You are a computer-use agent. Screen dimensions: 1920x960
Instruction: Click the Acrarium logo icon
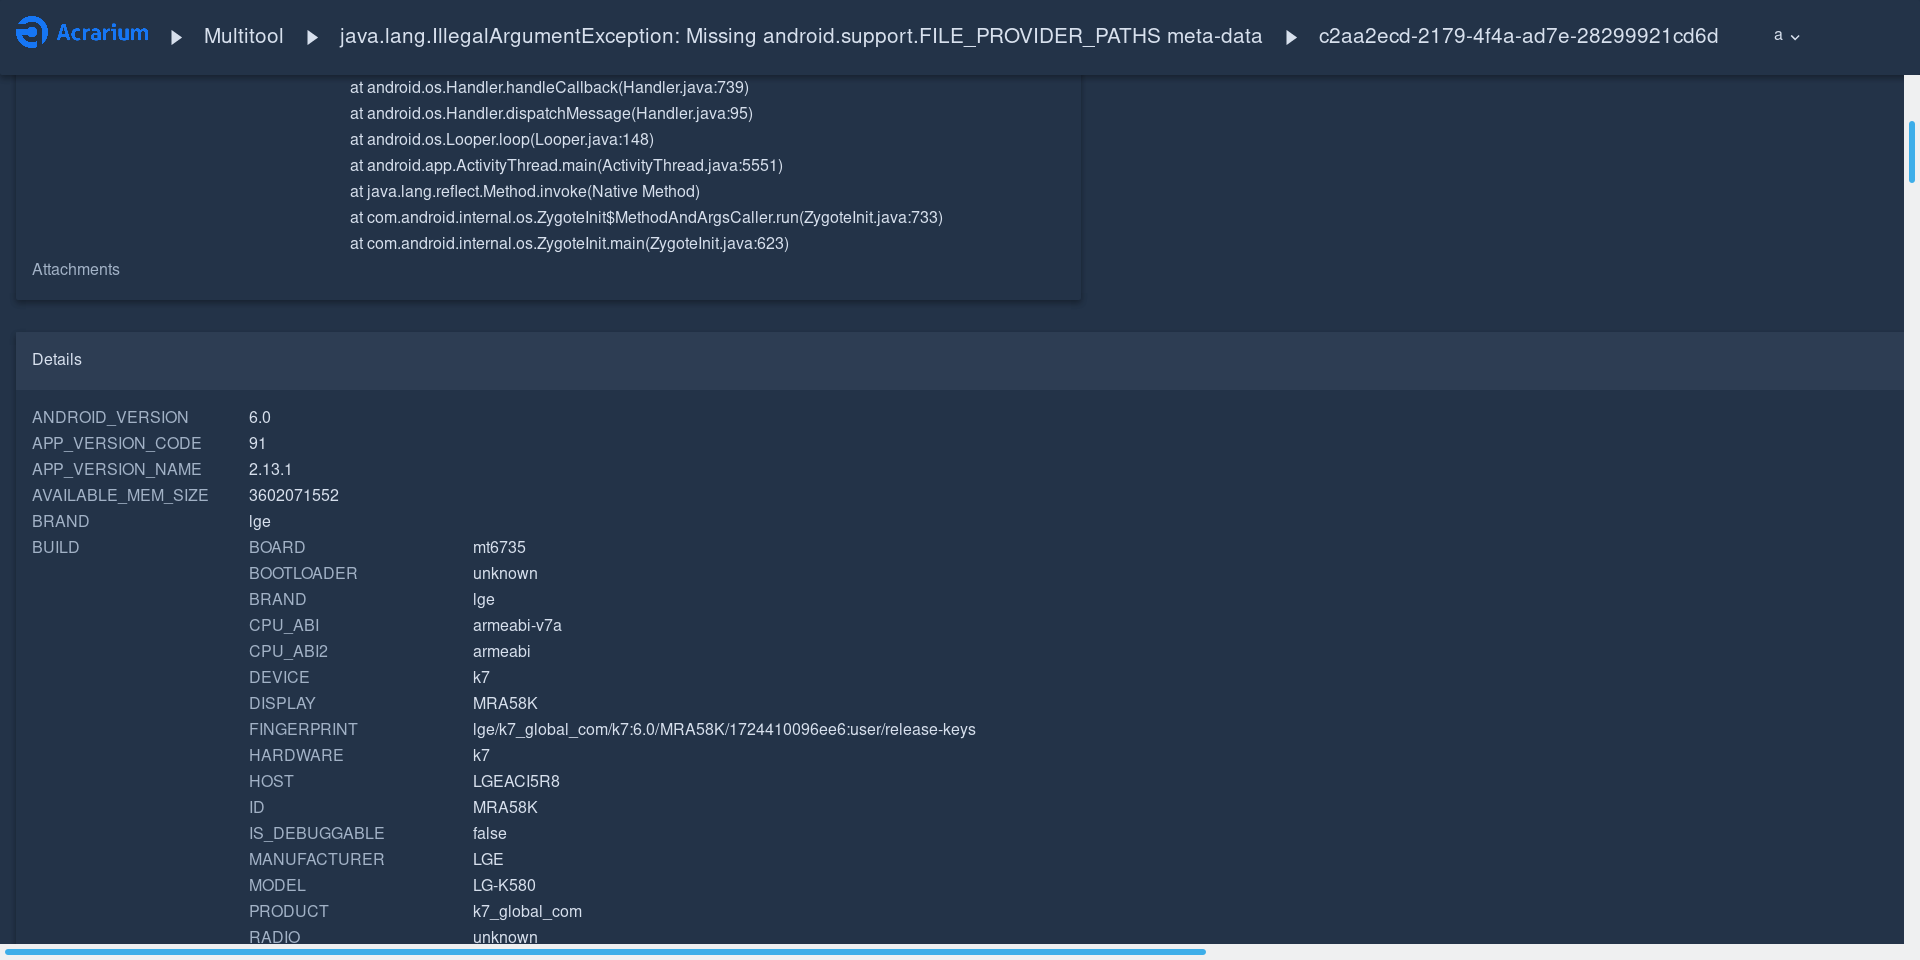pyautogui.click(x=32, y=32)
